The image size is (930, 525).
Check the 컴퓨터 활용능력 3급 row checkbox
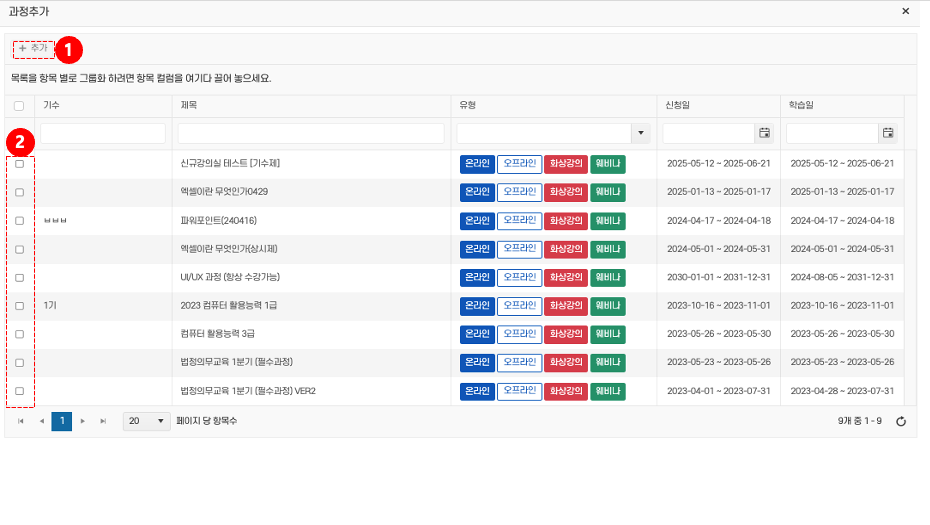coord(19,334)
